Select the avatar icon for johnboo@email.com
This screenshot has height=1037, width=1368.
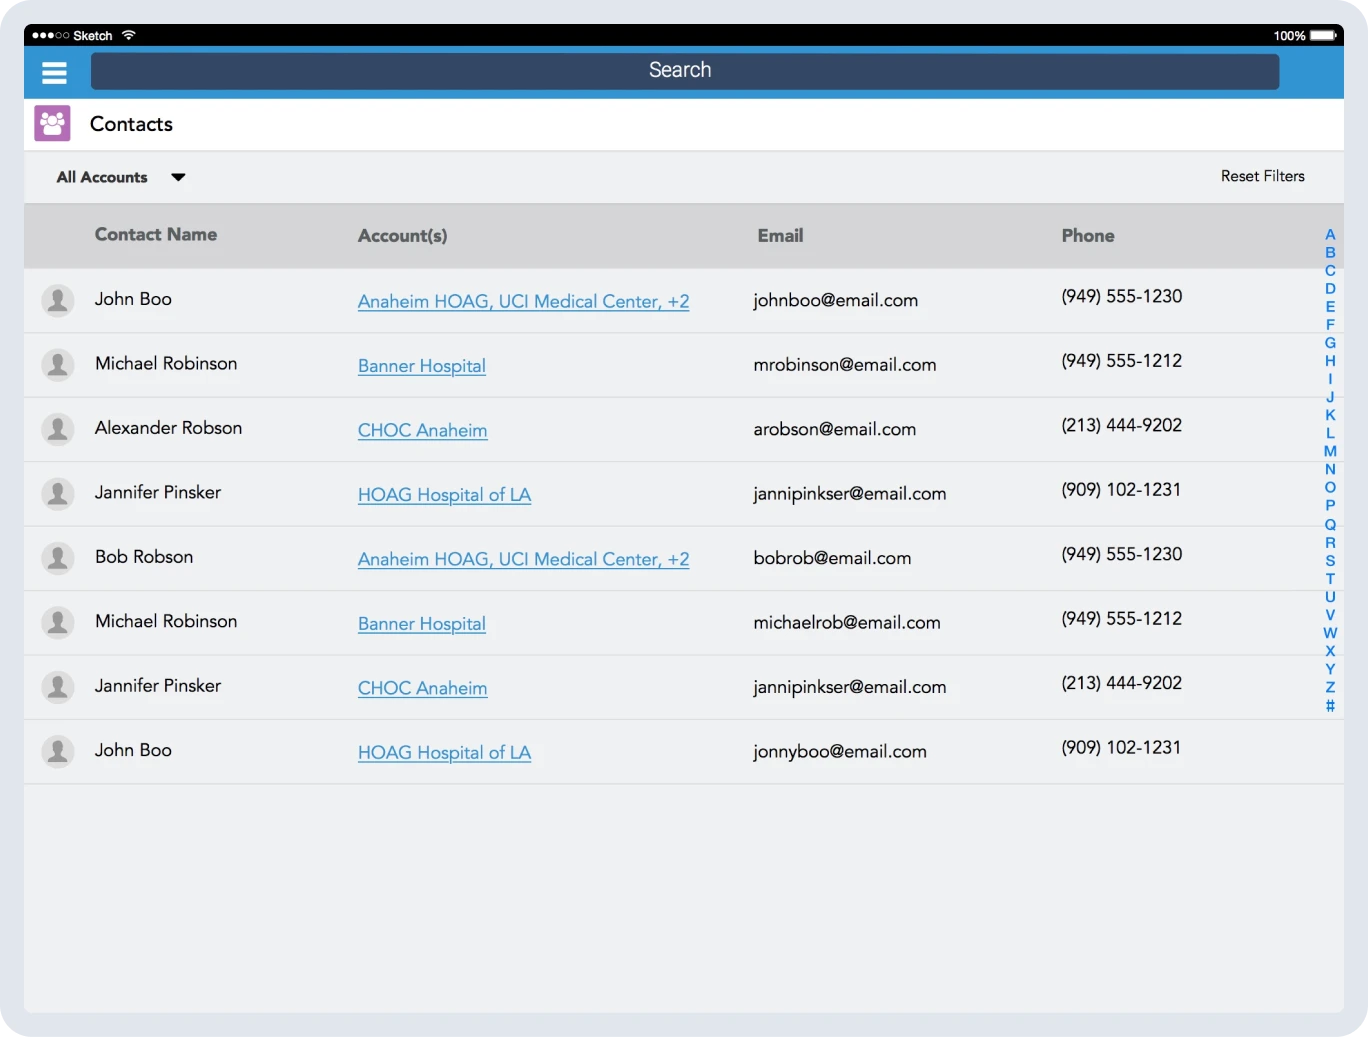pos(58,300)
